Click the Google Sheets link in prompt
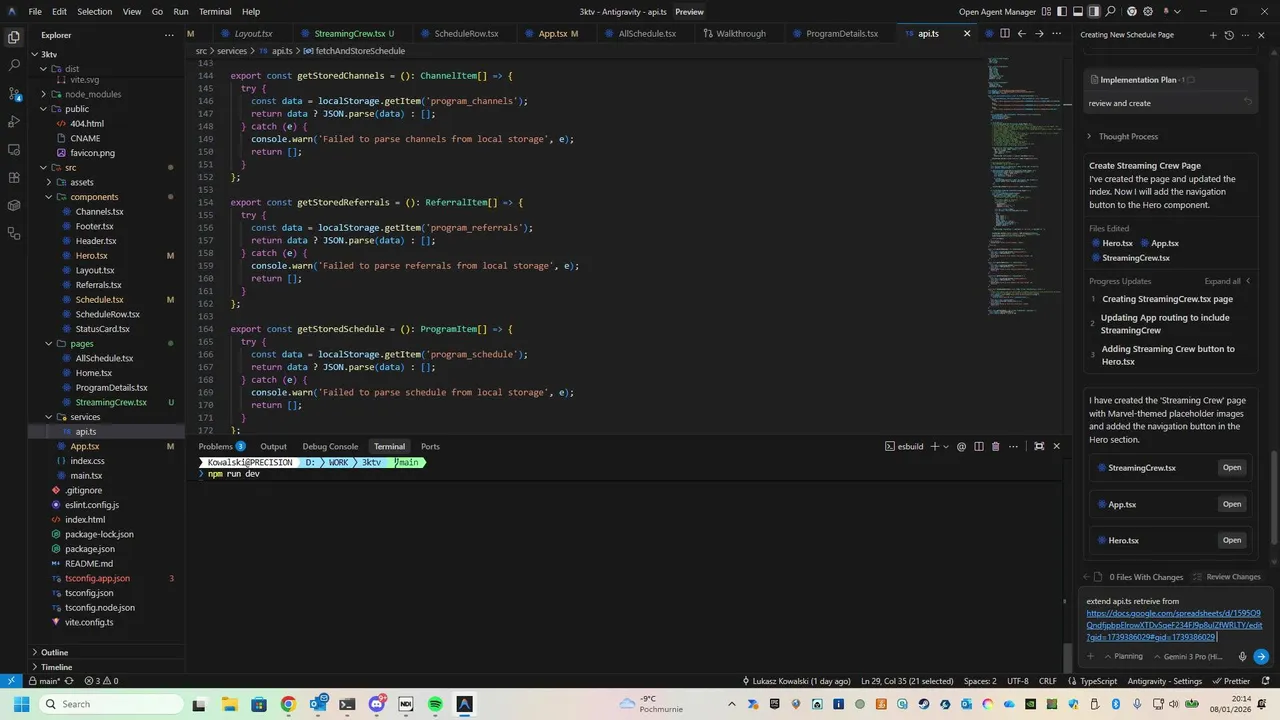The image size is (1280, 720). (1173, 625)
